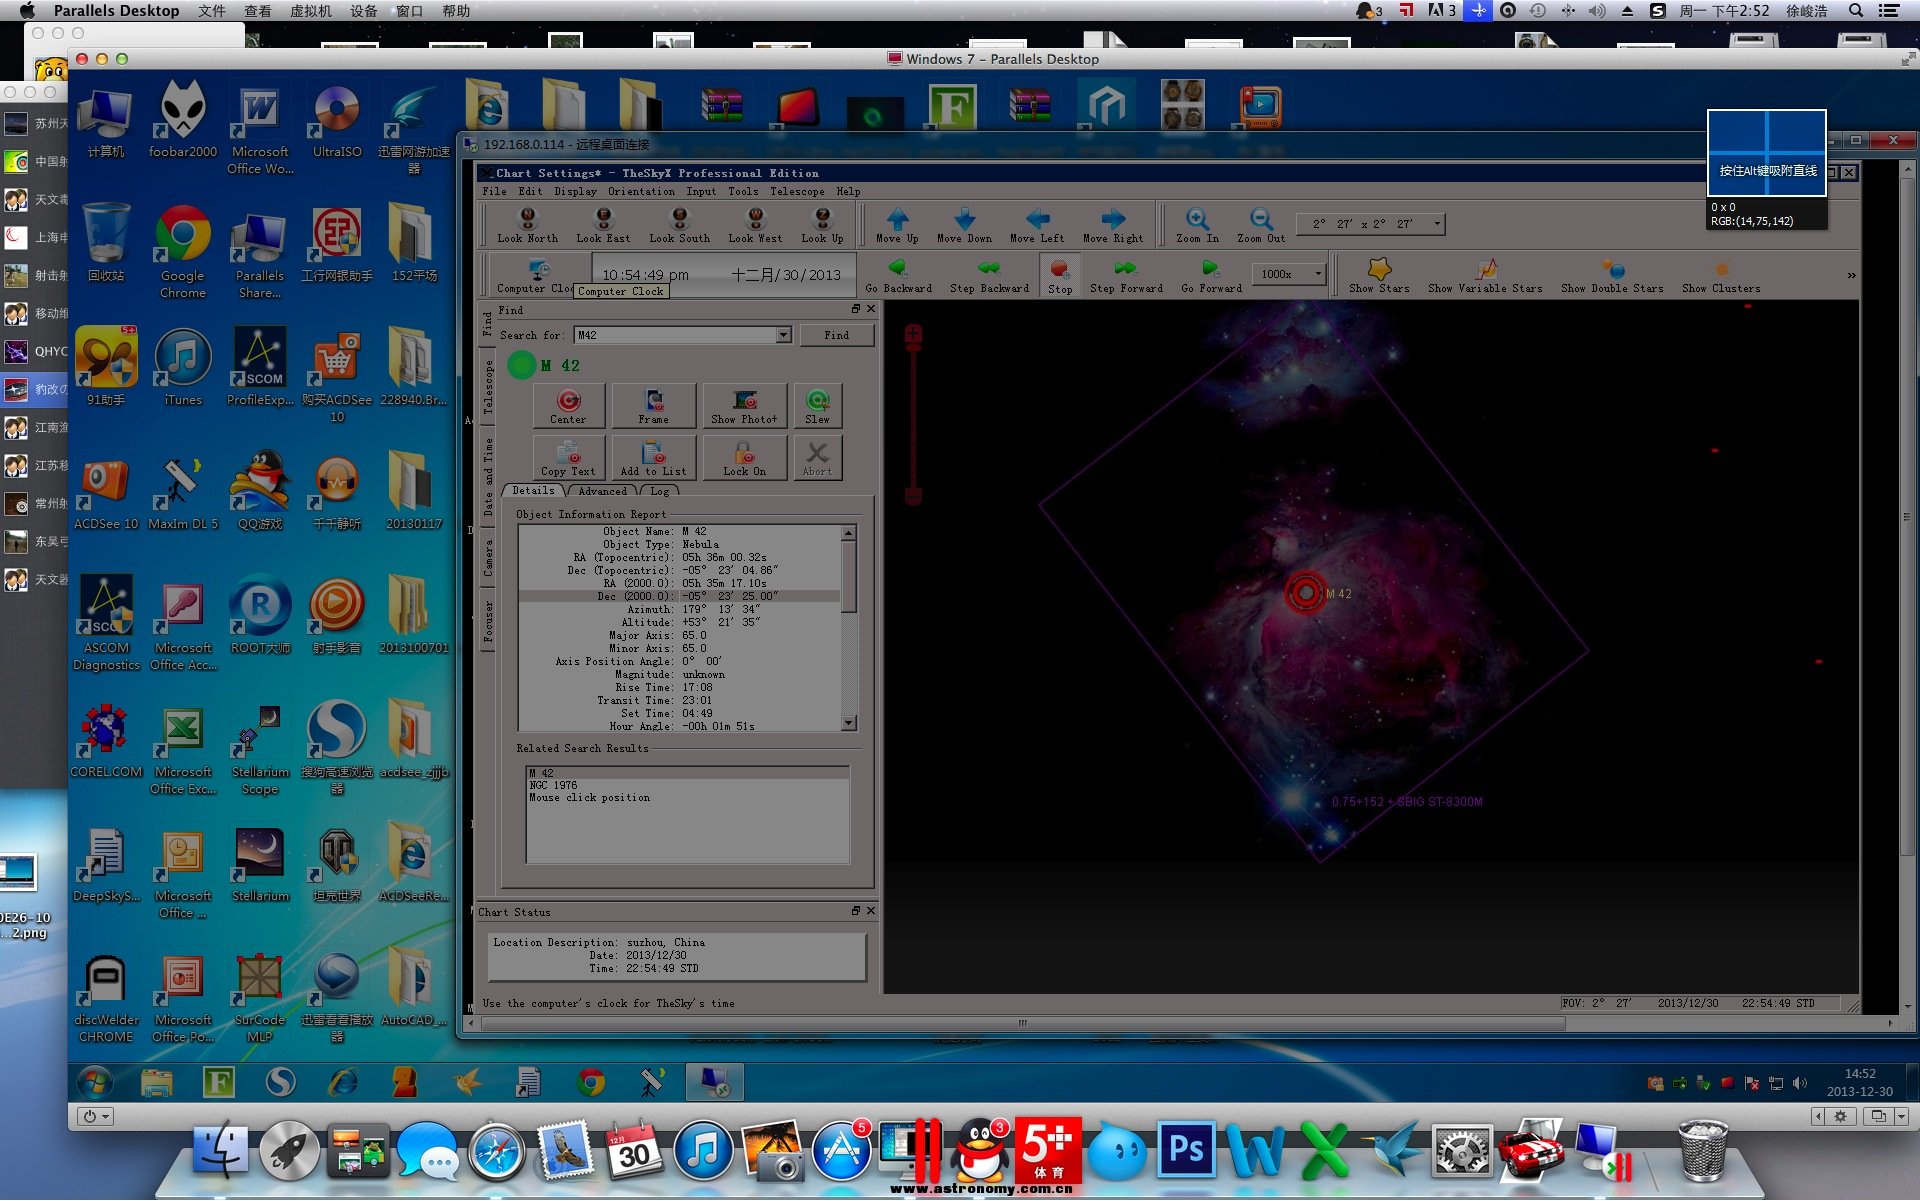Screen dimensions: 1920x1201
Task: Switch to Log tab
Action: click(660, 491)
